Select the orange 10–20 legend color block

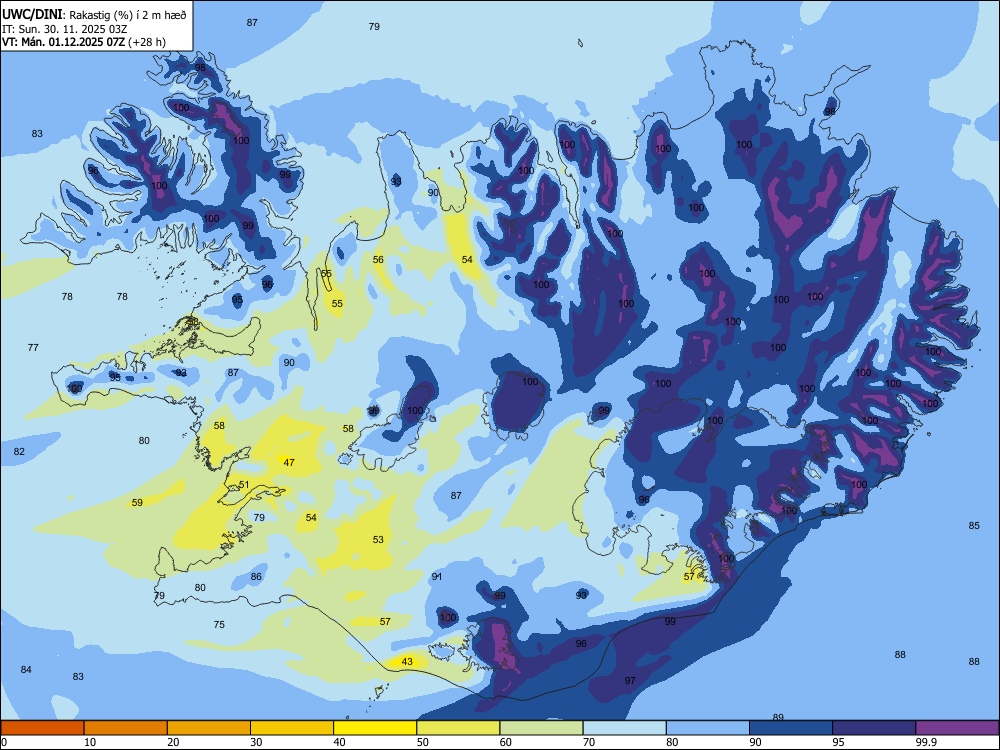pyautogui.click(x=126, y=728)
